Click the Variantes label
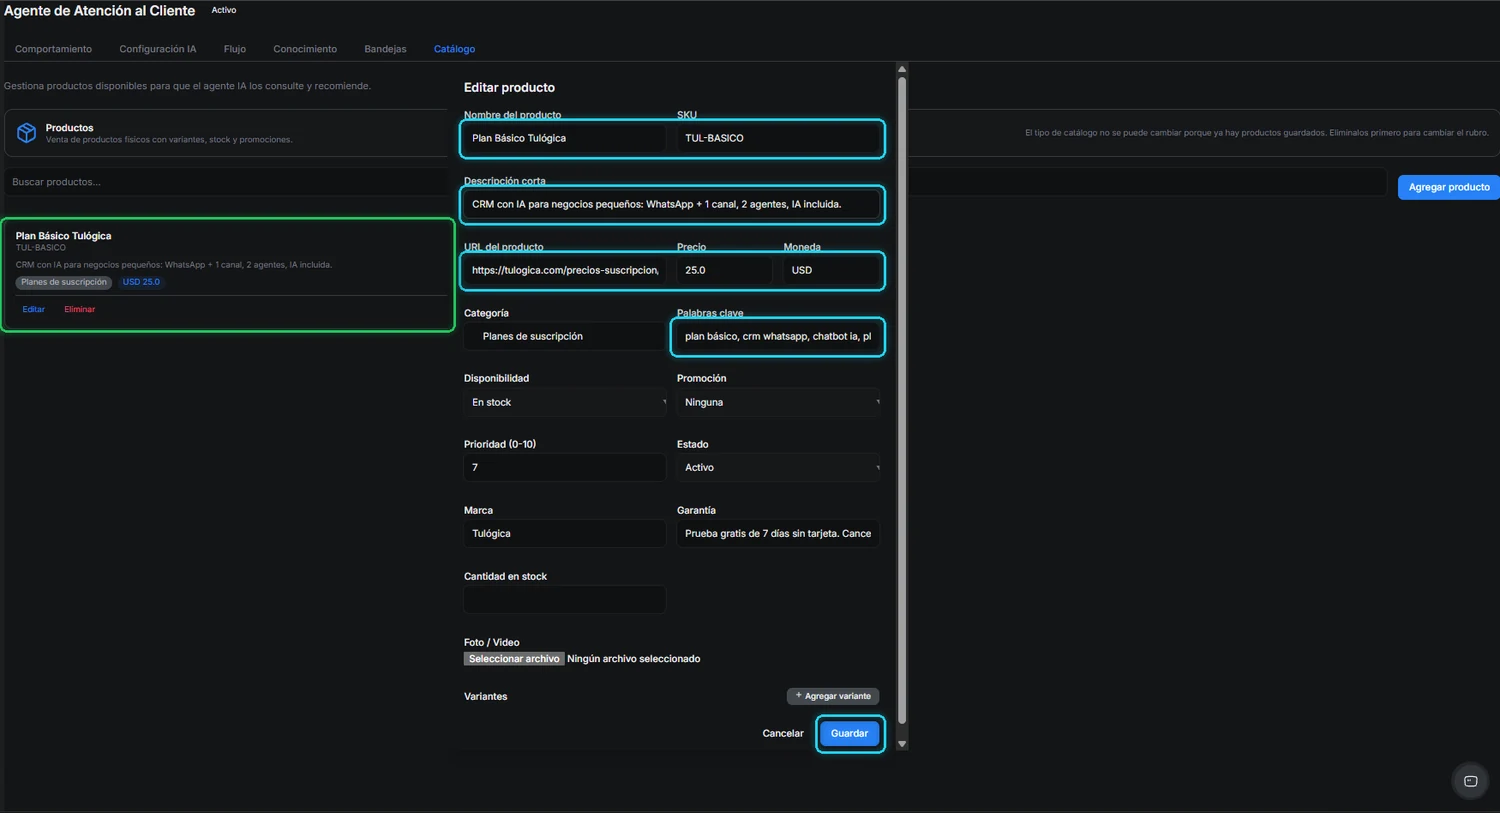The height and width of the screenshot is (813, 1500). click(485, 696)
